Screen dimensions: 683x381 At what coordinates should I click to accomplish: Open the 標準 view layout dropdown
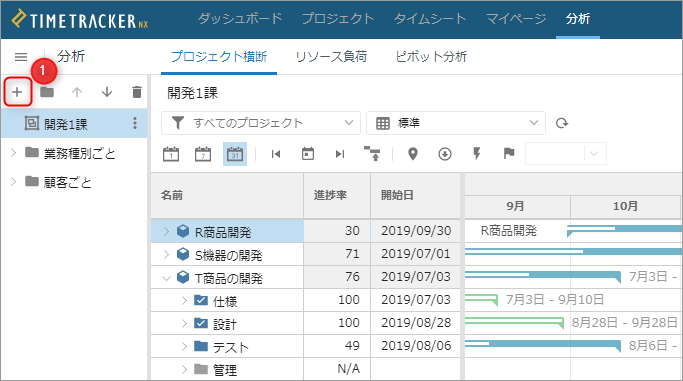click(x=456, y=123)
